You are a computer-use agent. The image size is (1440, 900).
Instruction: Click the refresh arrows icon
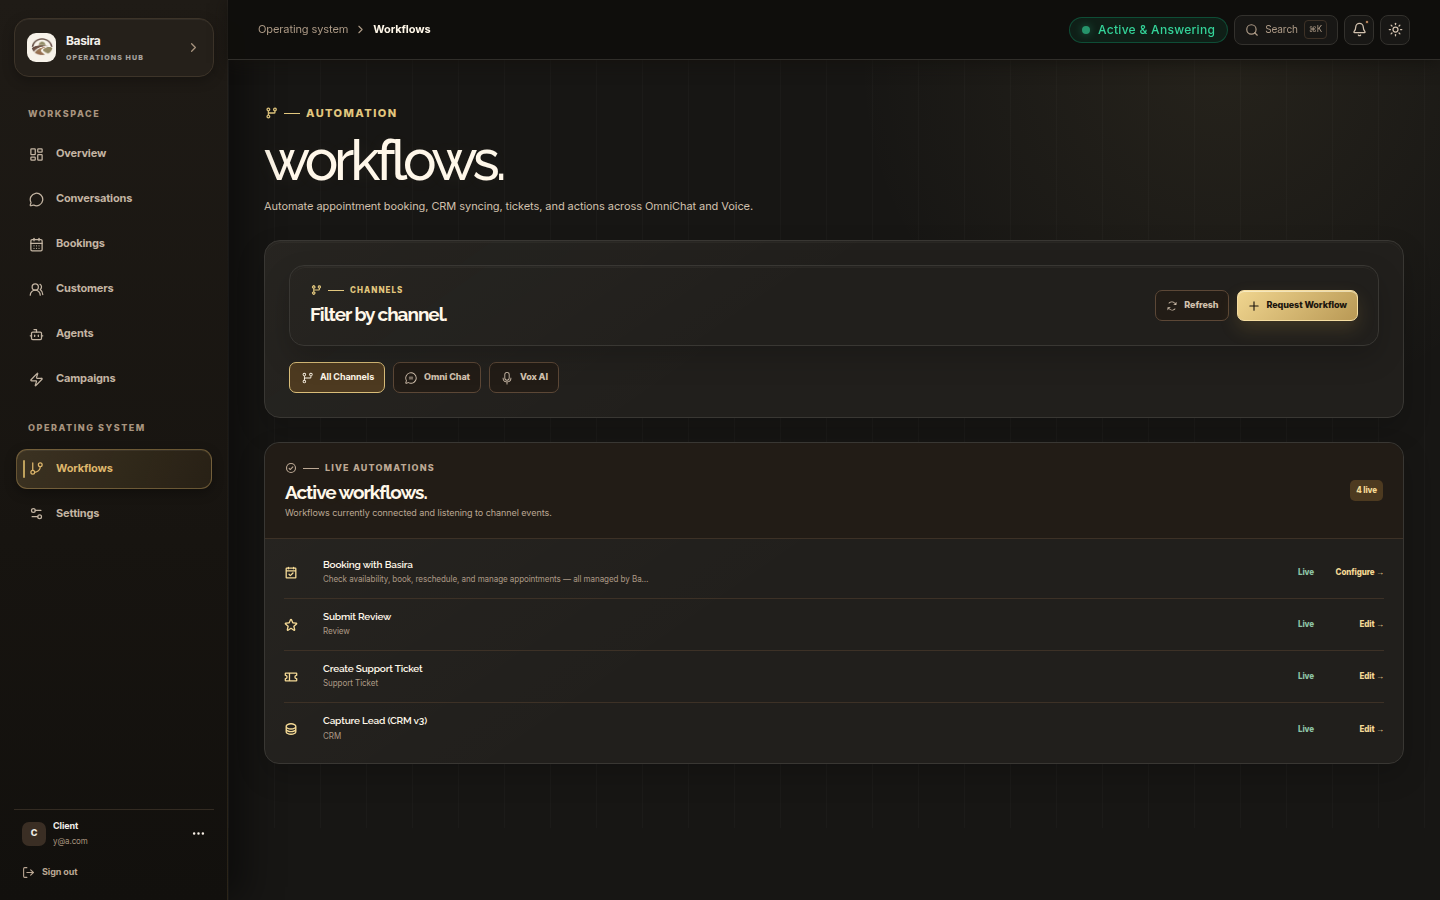[x=1172, y=306]
